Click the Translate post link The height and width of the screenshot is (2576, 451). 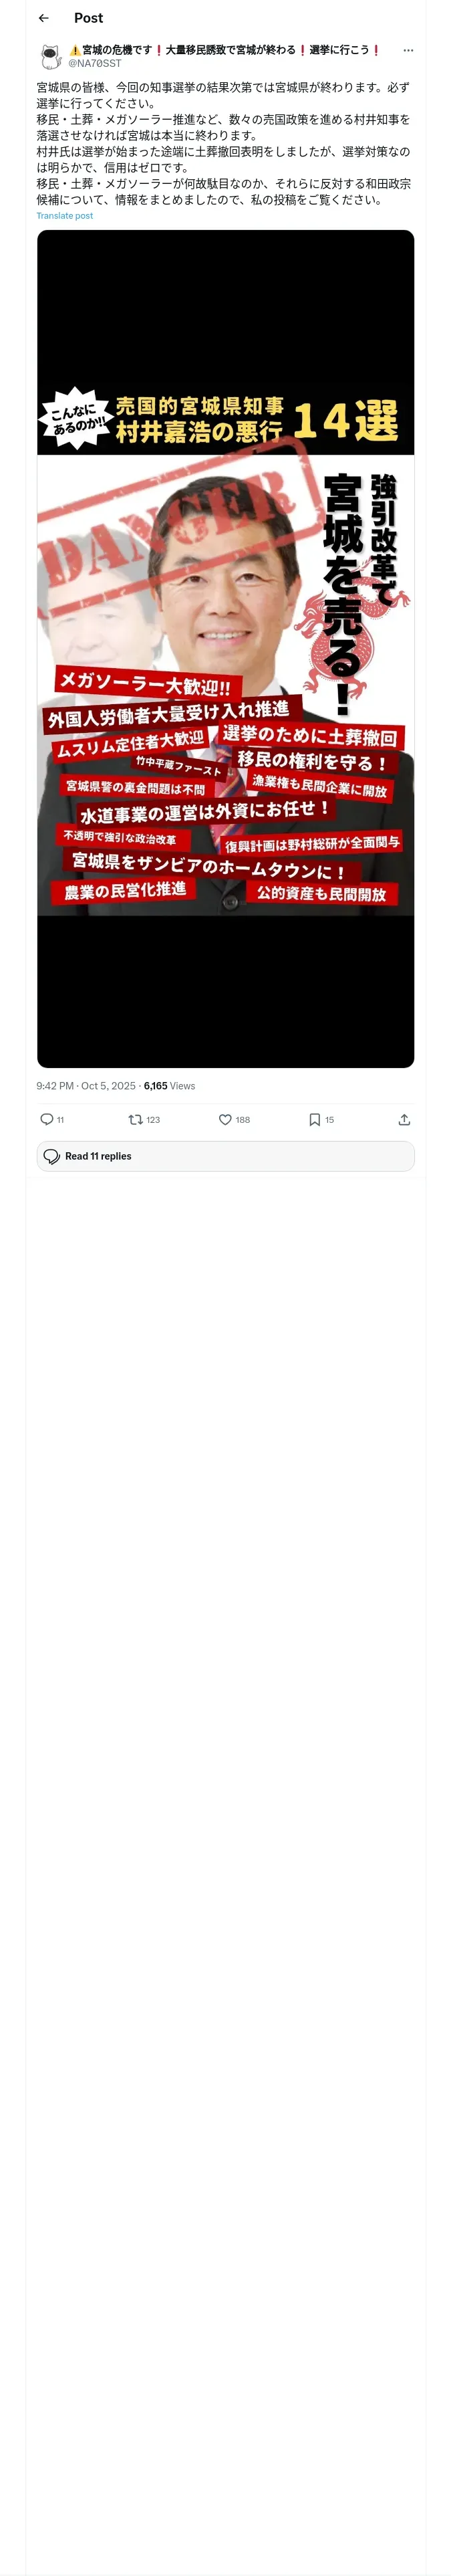(x=64, y=215)
